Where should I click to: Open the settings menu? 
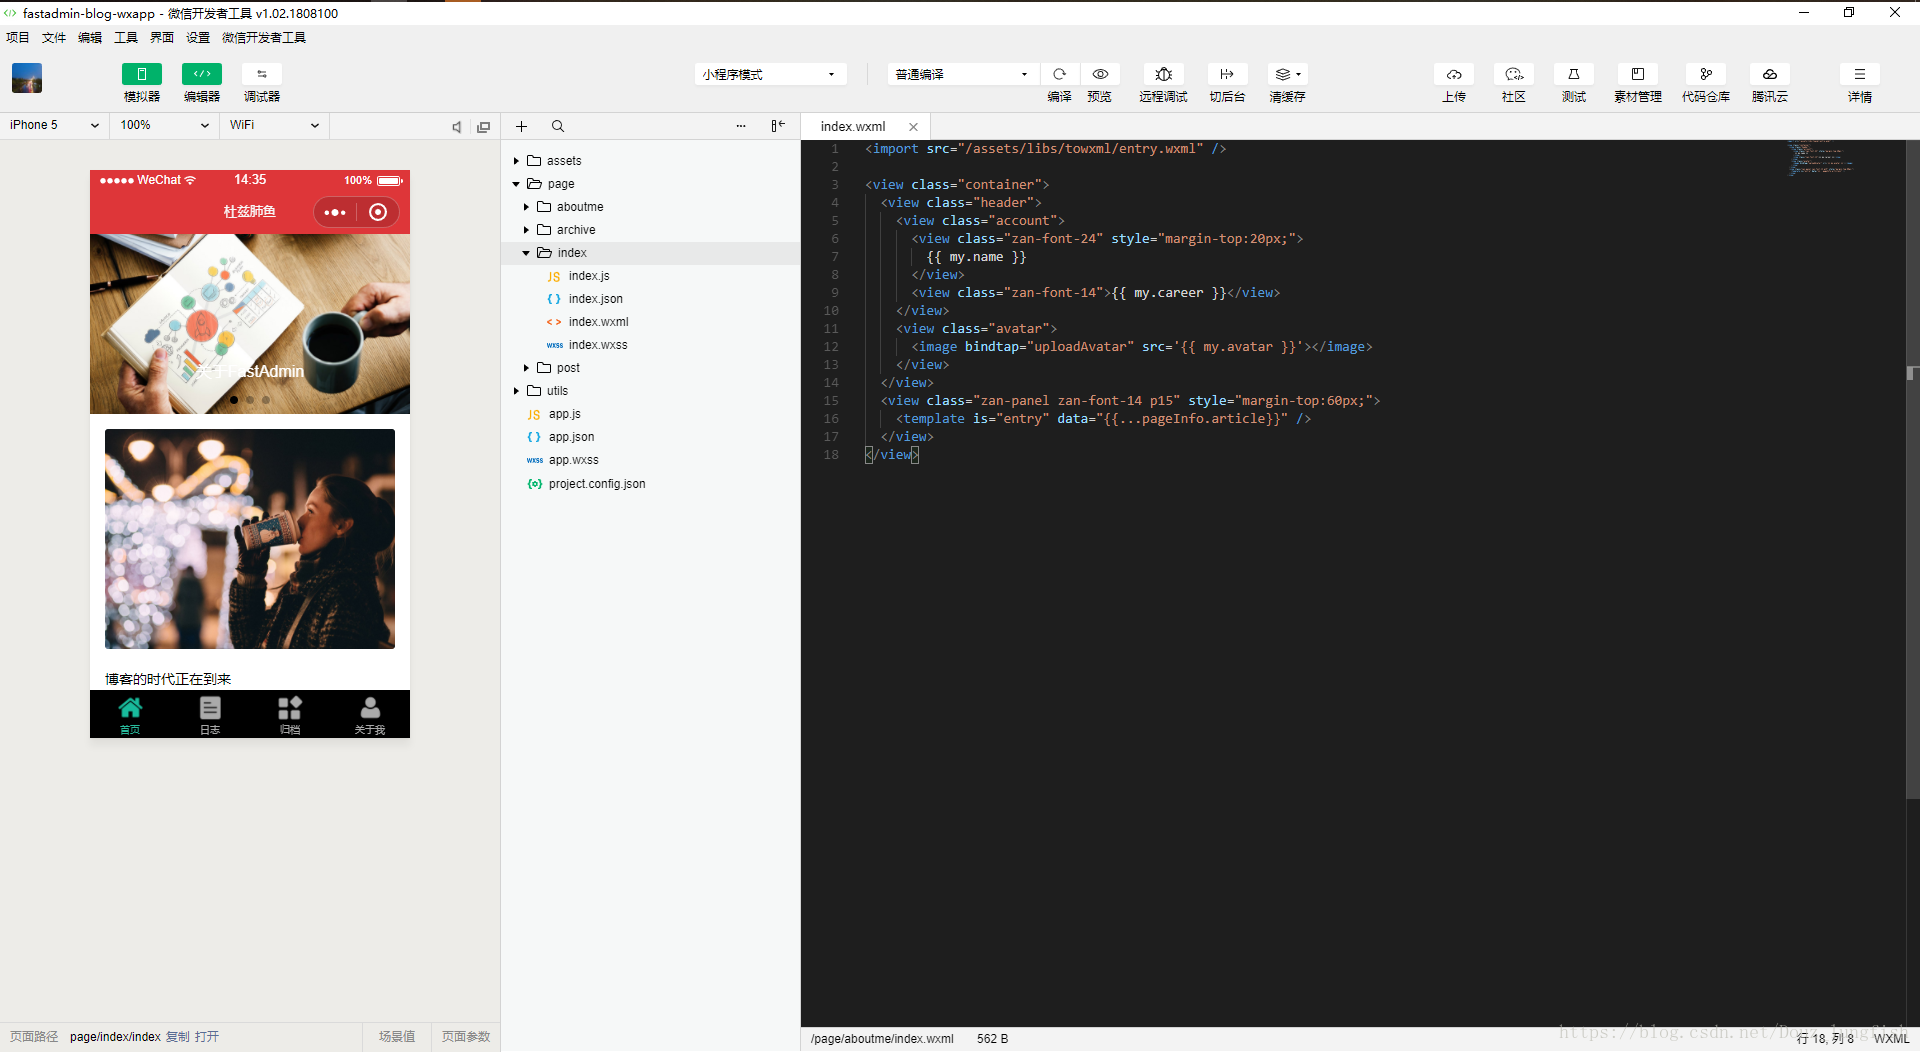[x=198, y=37]
